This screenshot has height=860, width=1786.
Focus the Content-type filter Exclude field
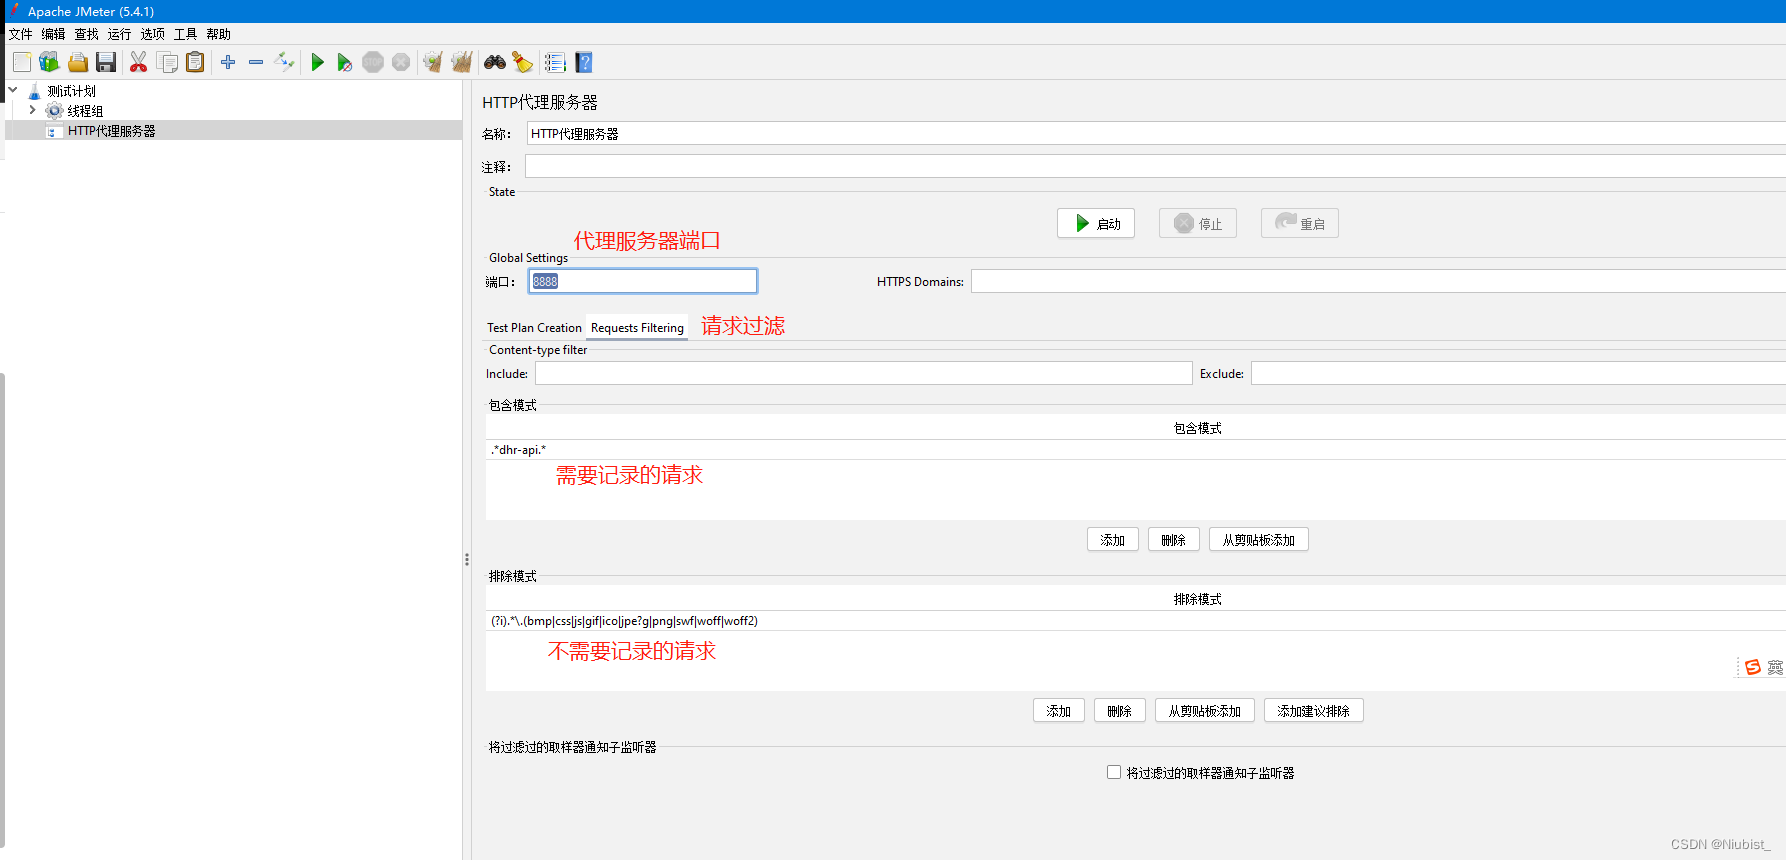(1518, 373)
